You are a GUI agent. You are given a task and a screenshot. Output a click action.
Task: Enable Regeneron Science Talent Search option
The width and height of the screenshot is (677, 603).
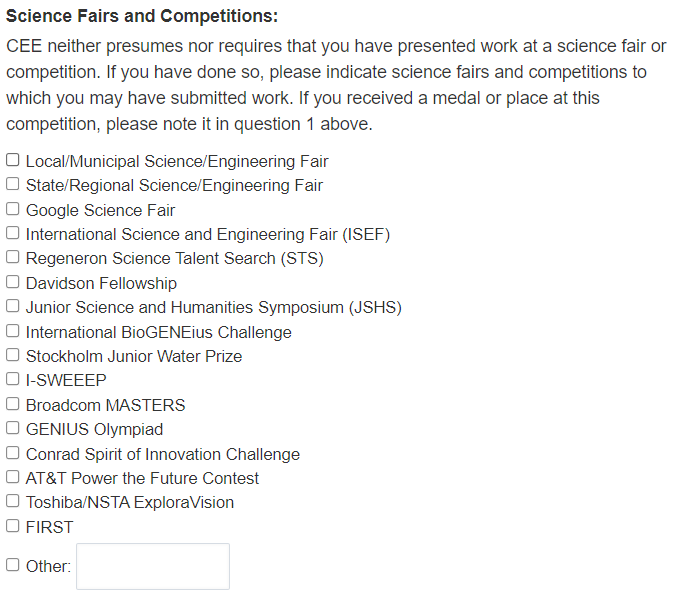point(13,257)
